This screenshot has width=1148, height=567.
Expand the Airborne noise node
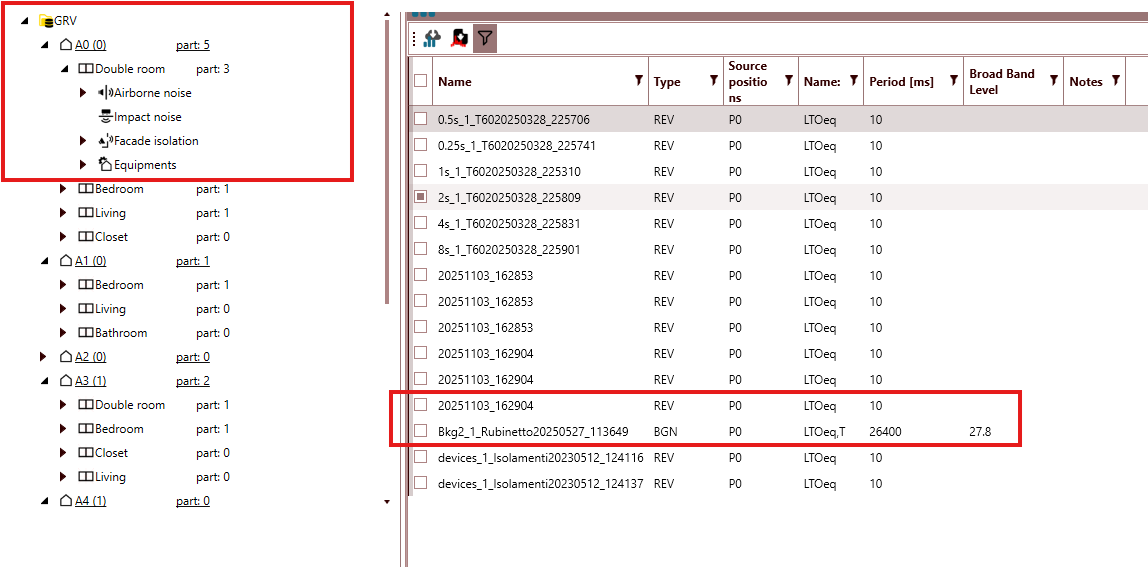[83, 93]
